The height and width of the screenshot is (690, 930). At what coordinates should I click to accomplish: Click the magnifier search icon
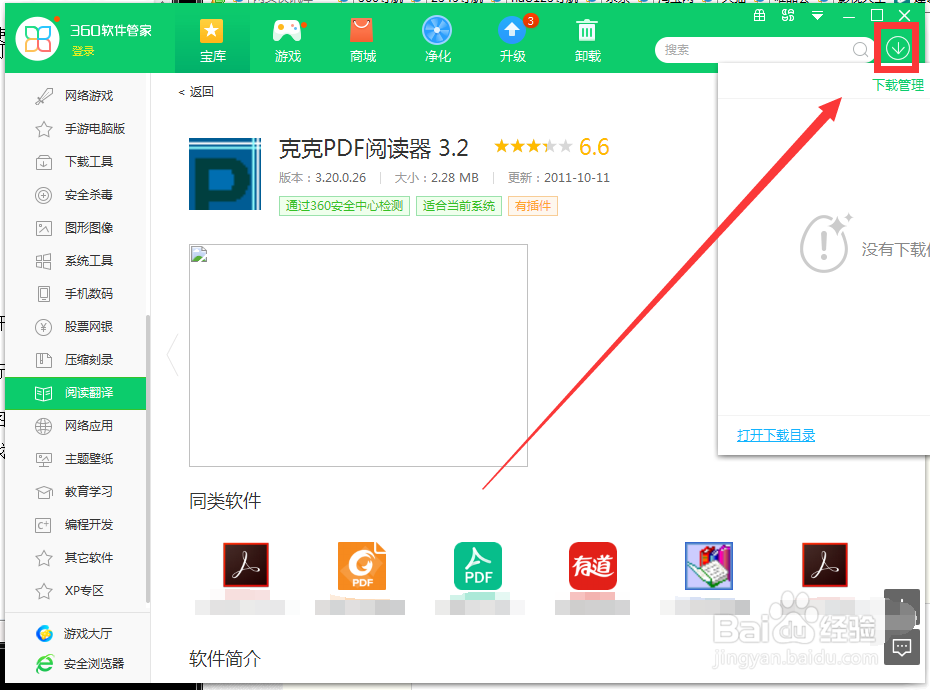861,50
